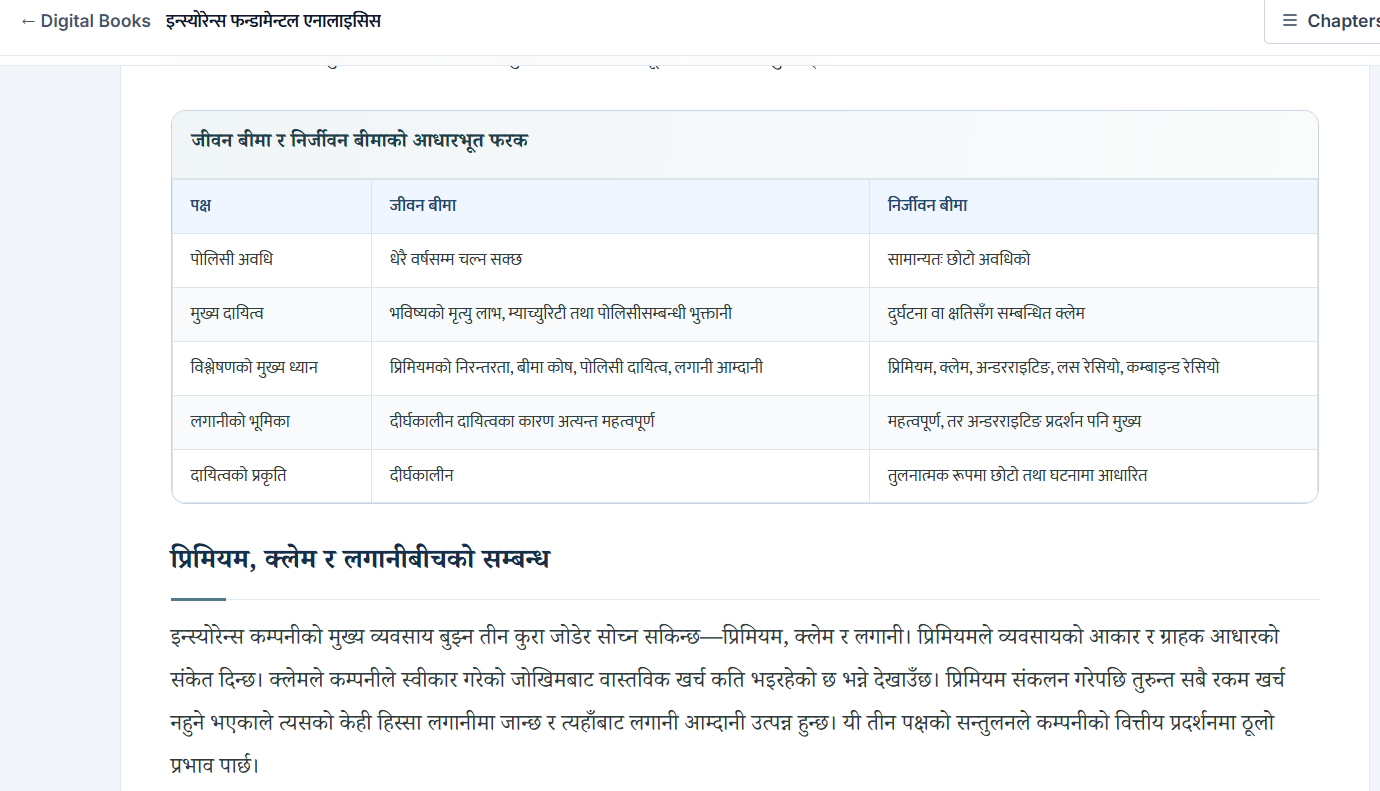Screen dimensions: 1380x791
Task: Click the heading 'प्रिमियम, क्लेम र लगानीबीचको सम्बन्ध'
Action: tap(360, 559)
